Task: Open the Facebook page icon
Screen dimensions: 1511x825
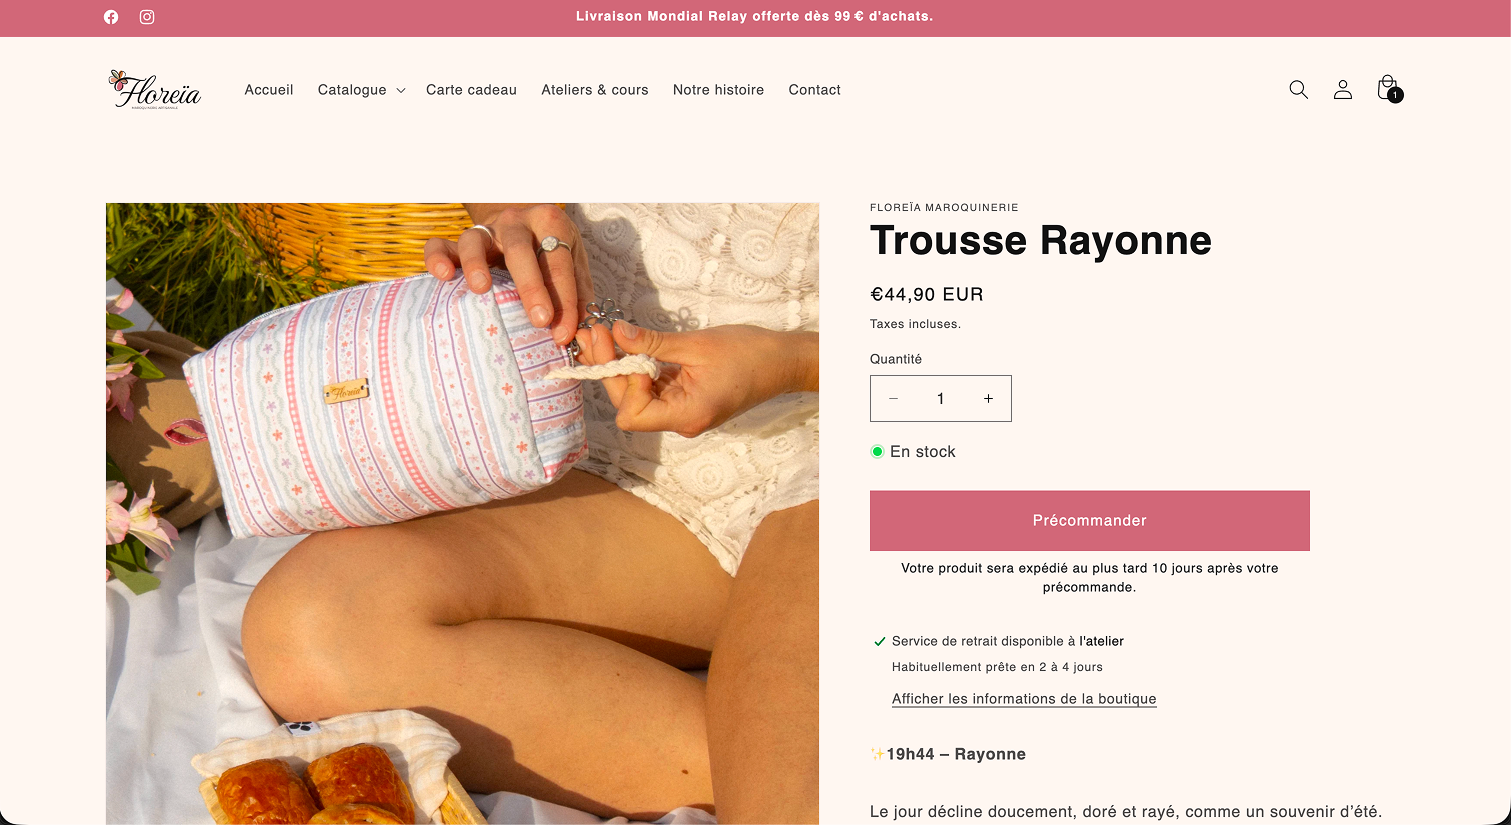Action: [x=111, y=17]
